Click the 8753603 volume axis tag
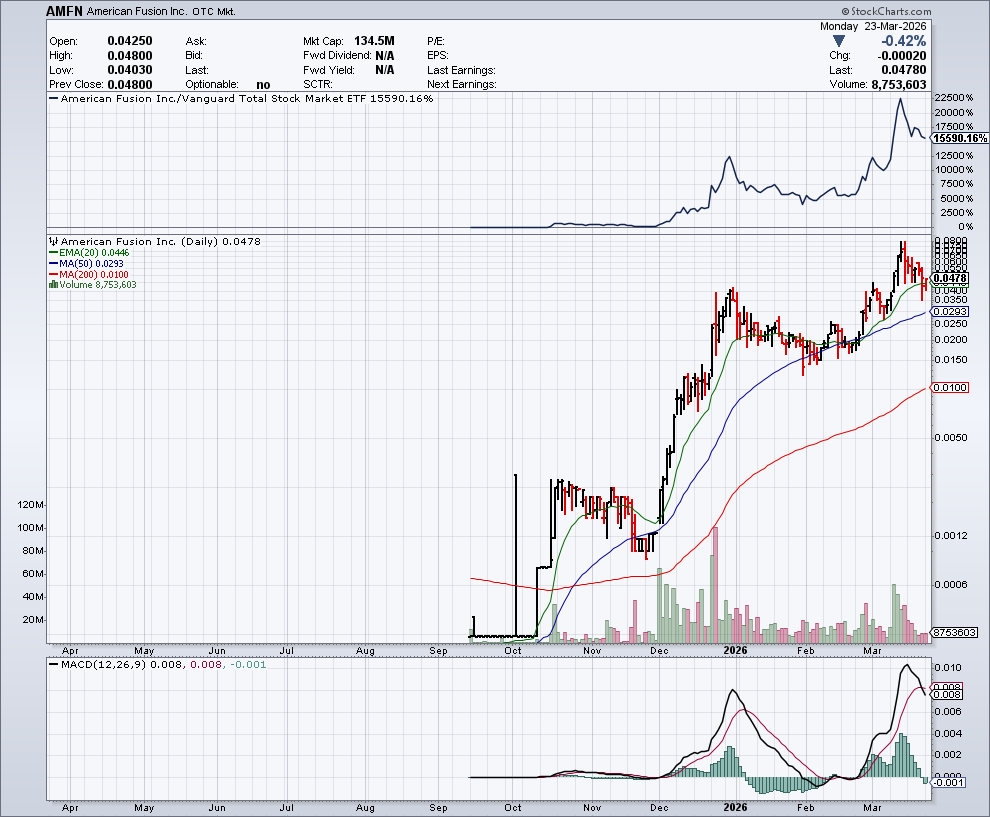This screenshot has height=817, width=990. click(x=955, y=632)
